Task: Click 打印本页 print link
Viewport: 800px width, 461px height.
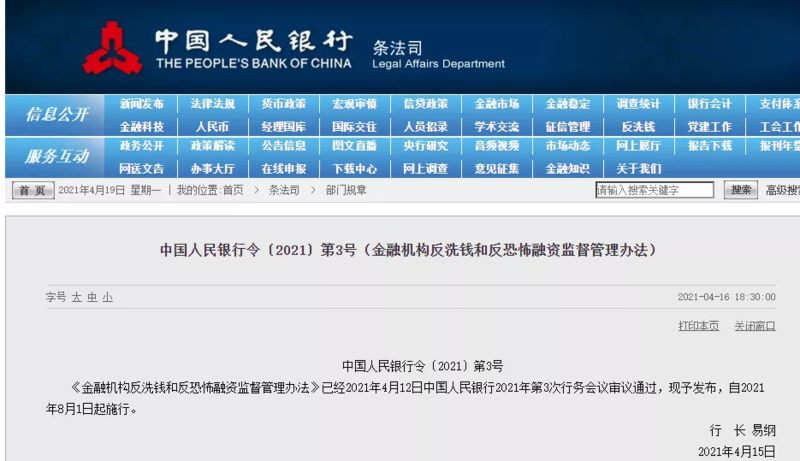Action: [698, 326]
